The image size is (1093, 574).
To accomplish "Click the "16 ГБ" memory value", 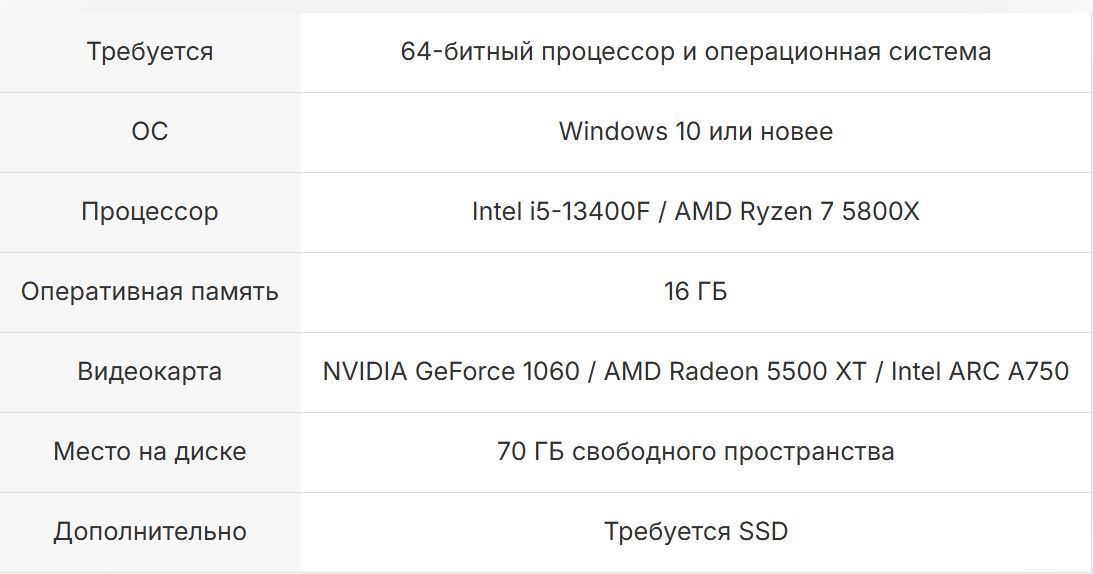I will point(696,292).
